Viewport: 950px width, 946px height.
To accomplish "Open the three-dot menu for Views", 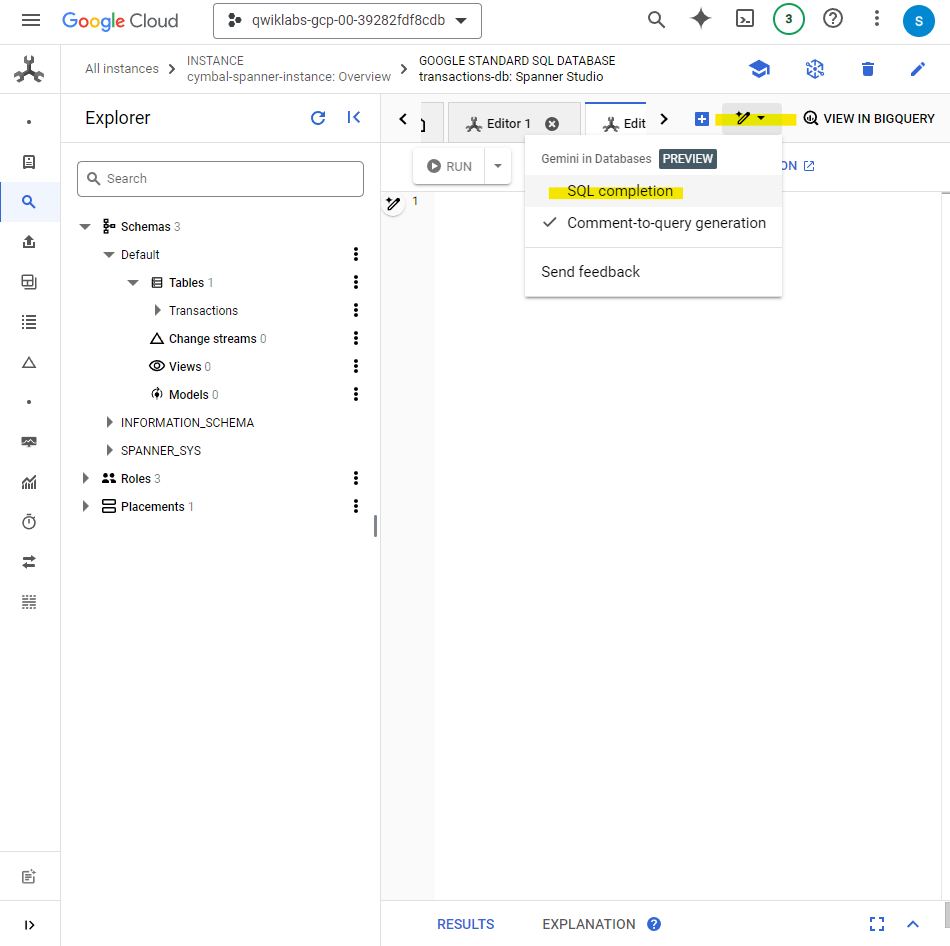I will pyautogui.click(x=356, y=366).
